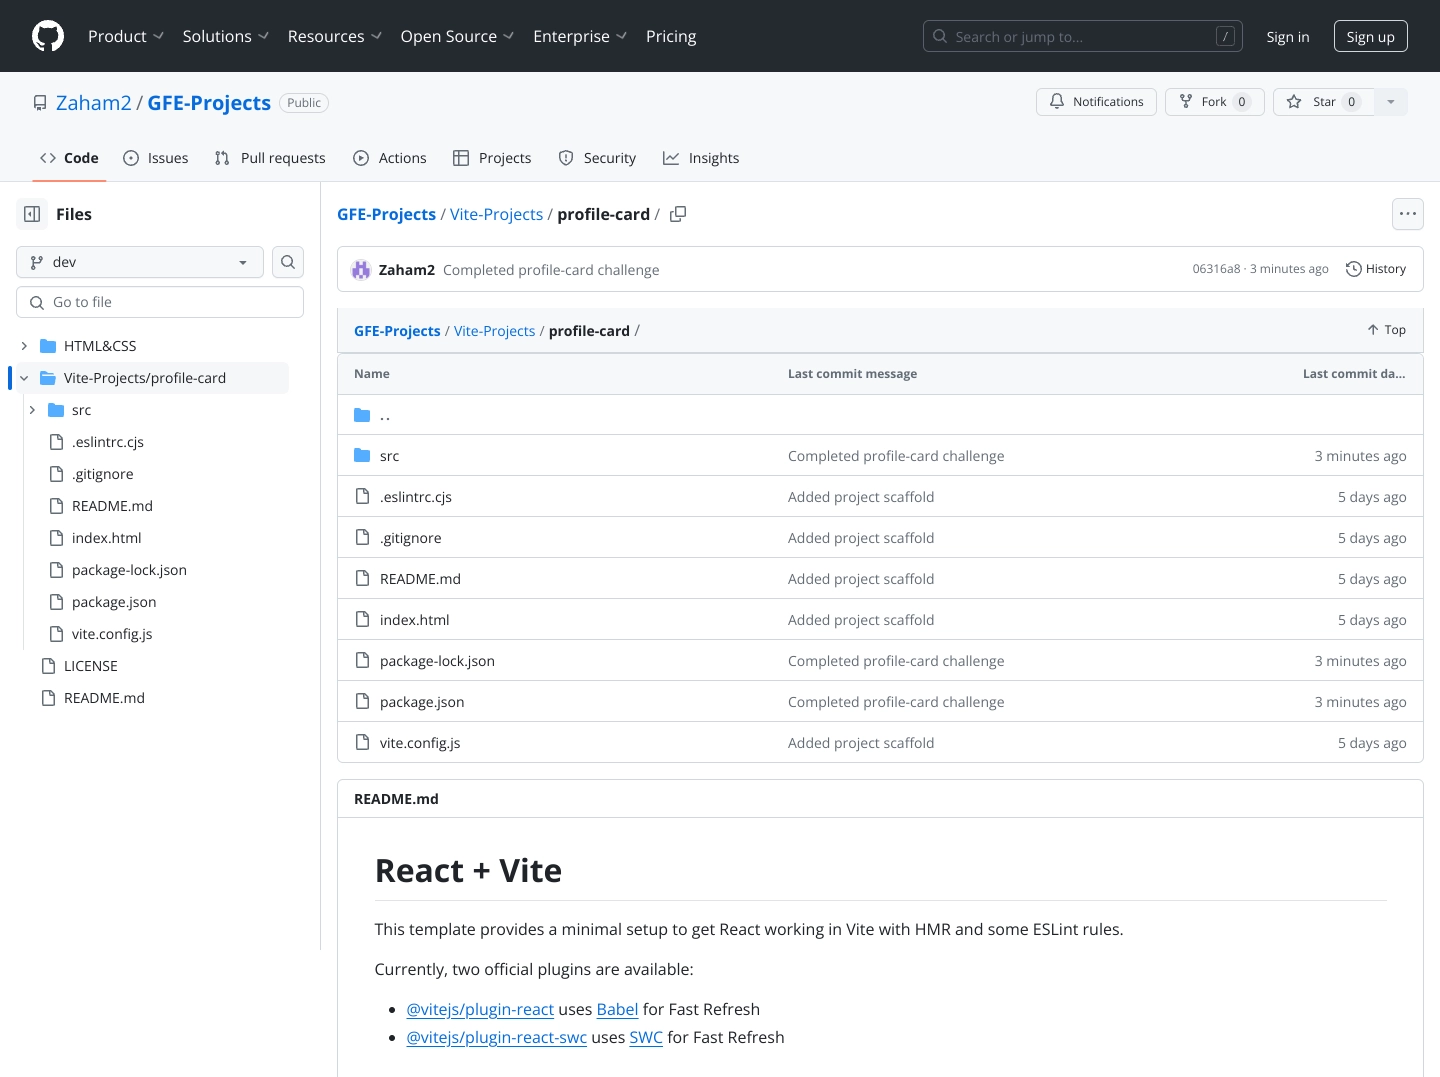Open .gitignore in the file table
This screenshot has width=1440, height=1077.
click(x=410, y=538)
